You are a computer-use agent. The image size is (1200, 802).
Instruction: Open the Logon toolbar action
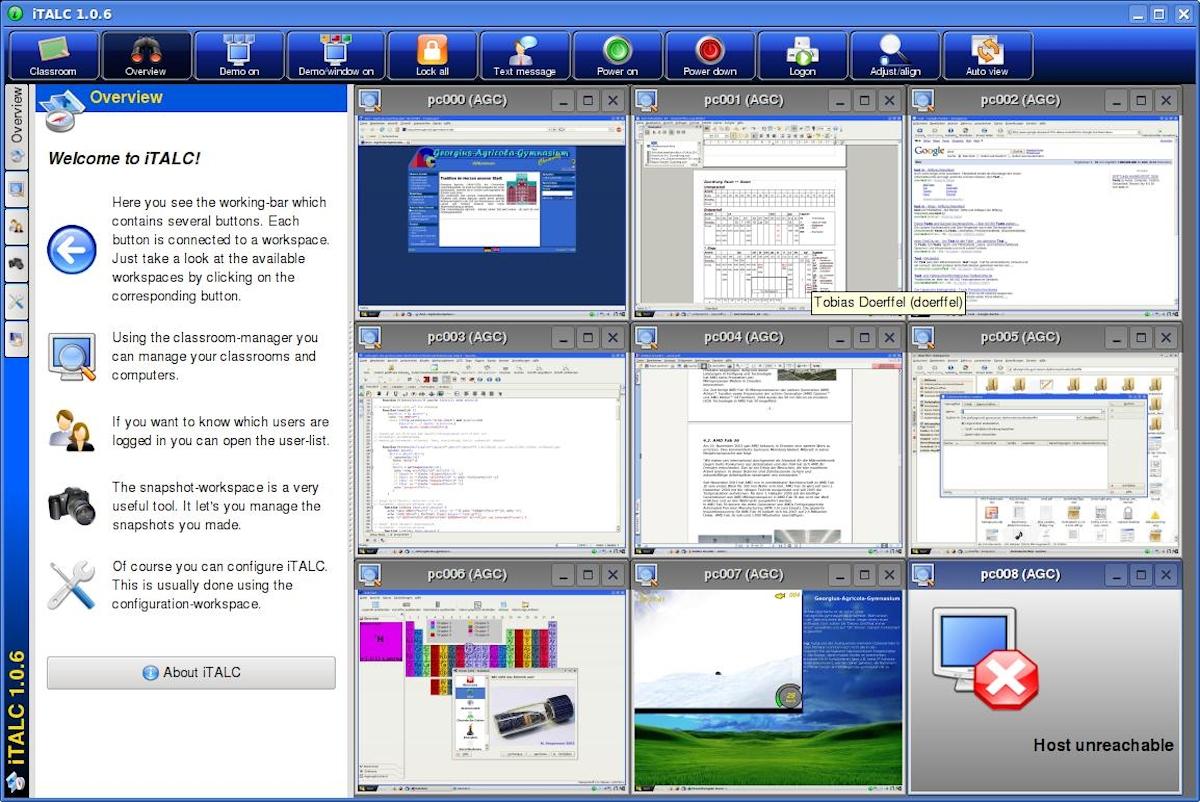tap(802, 56)
